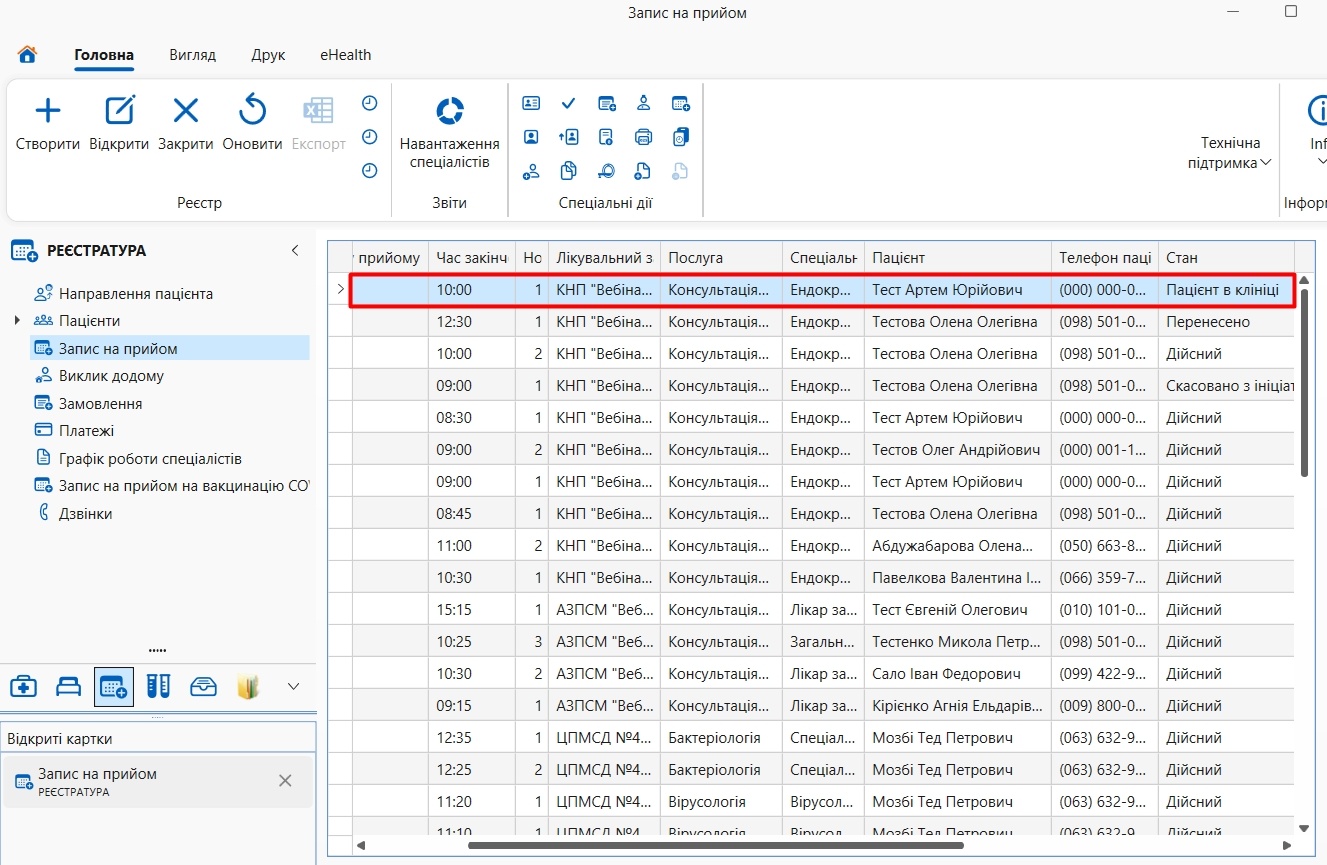Click the add-person icon in Спеціальні дії

tap(531, 171)
